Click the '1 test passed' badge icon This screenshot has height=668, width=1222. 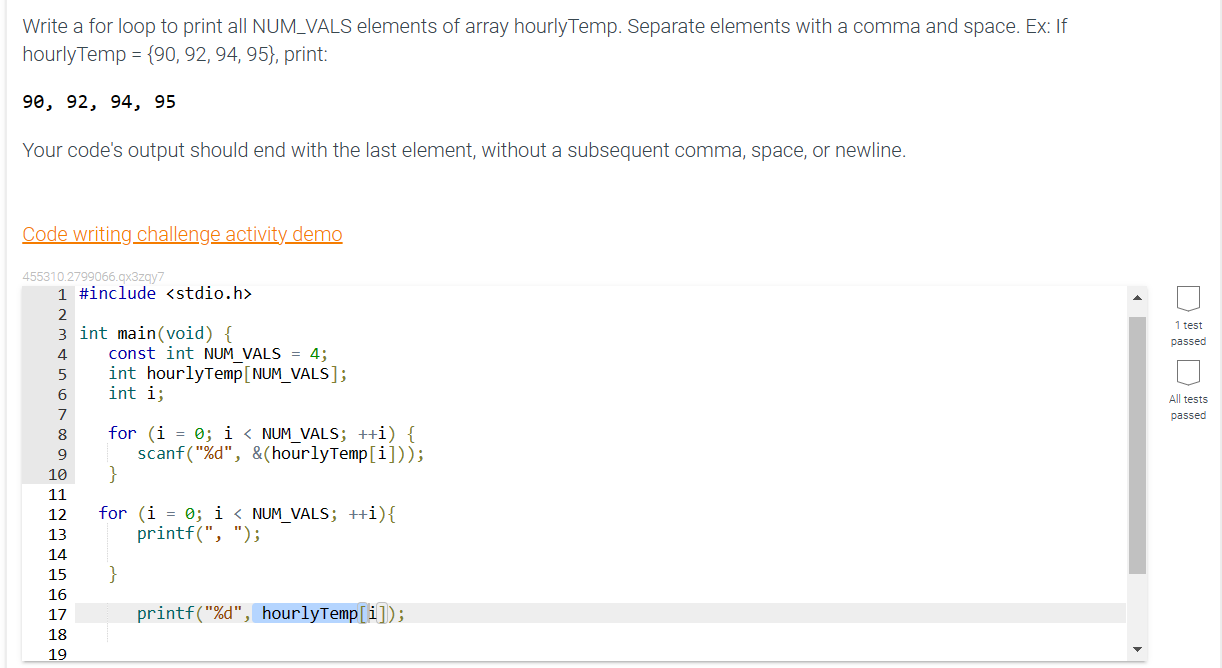[x=1188, y=298]
